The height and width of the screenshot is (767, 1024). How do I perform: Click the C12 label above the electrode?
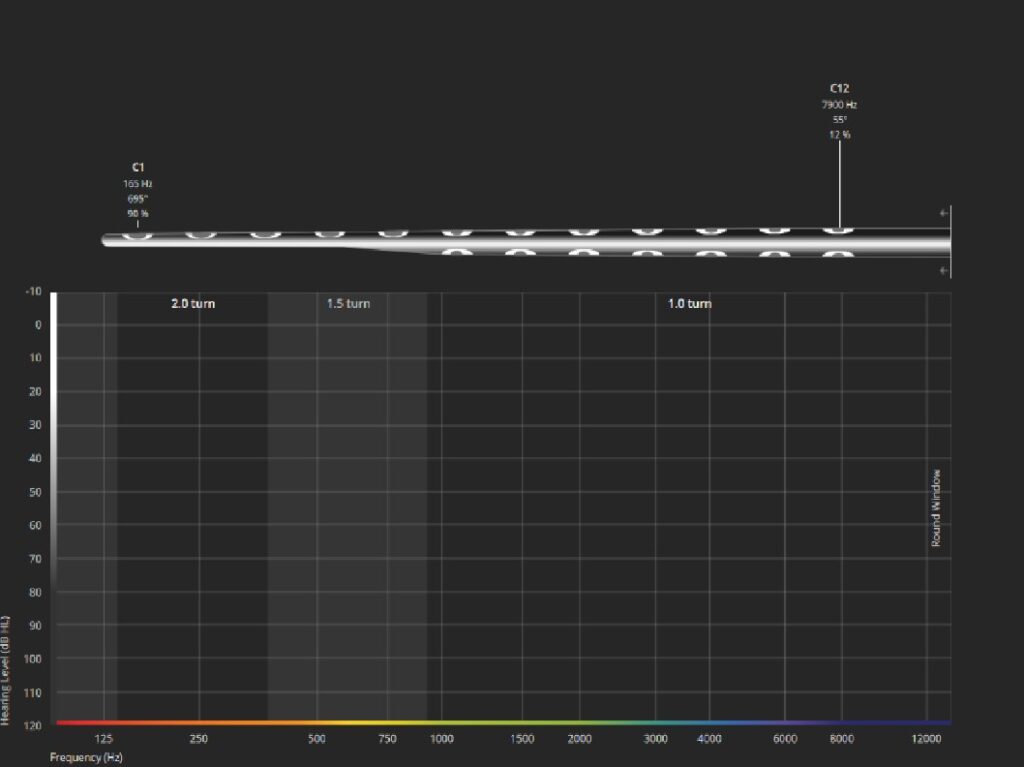pos(839,88)
